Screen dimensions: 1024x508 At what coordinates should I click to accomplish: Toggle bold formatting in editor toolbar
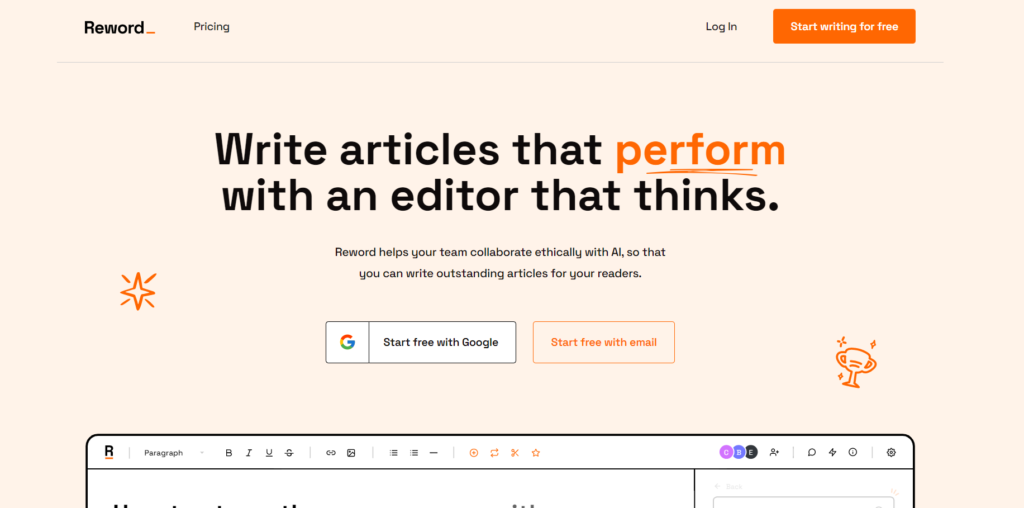tap(228, 453)
